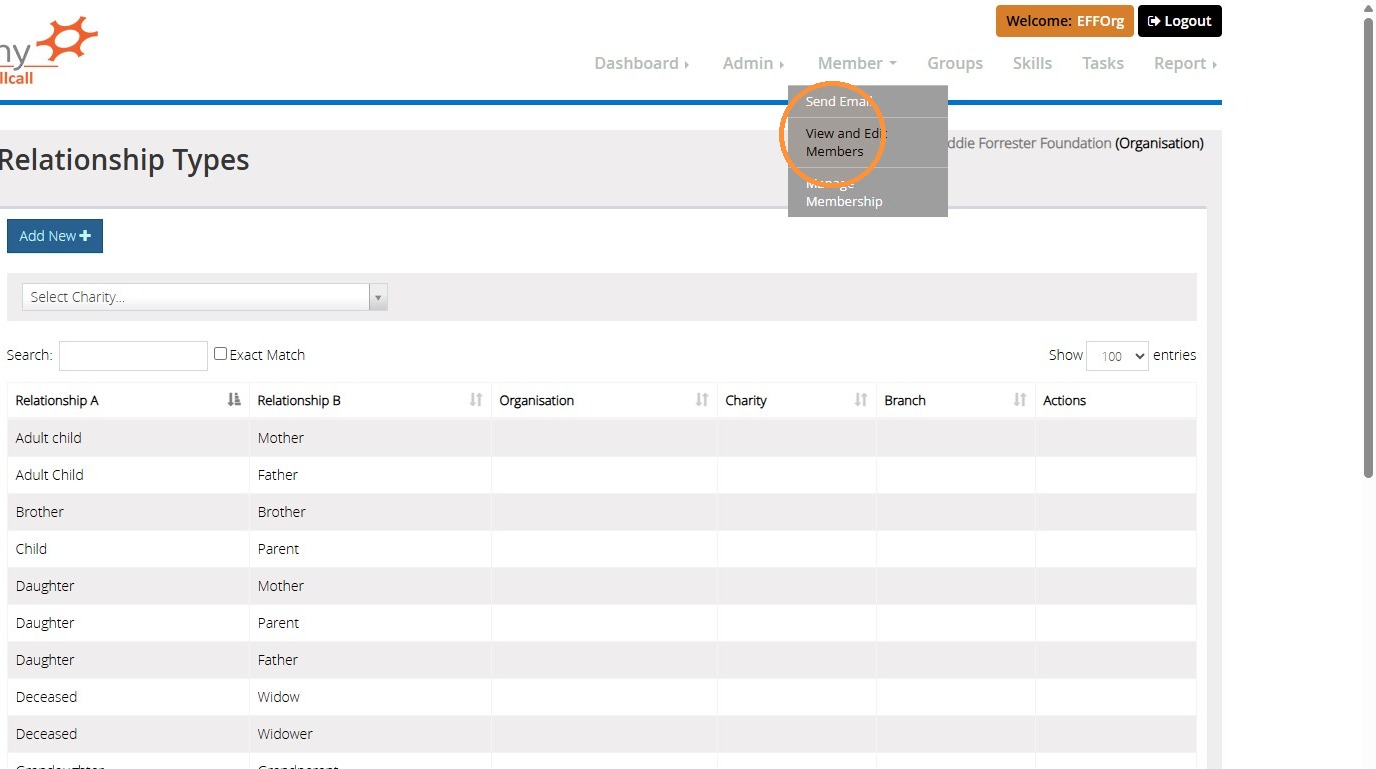Expand the Dashboard menu
Viewport: 1376px width, 769px height.
(x=642, y=63)
